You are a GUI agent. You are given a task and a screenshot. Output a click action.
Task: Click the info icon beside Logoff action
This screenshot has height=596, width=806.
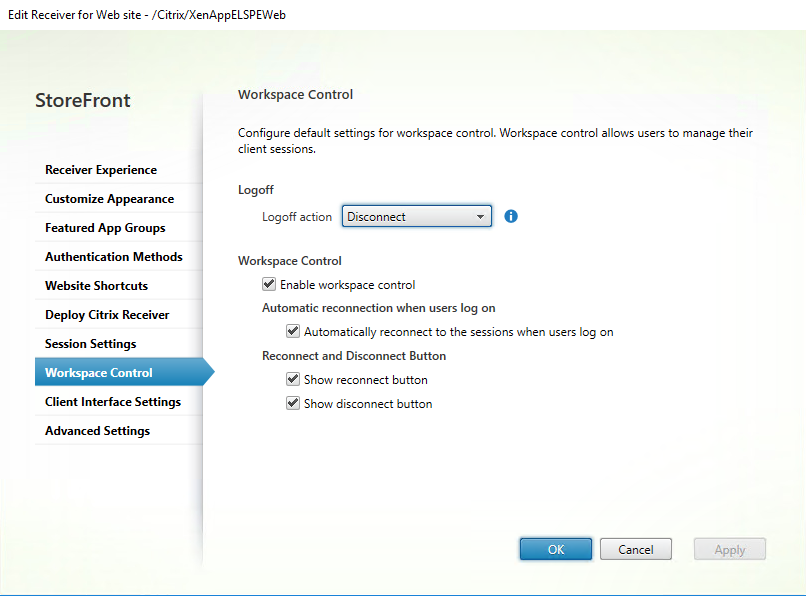click(511, 216)
